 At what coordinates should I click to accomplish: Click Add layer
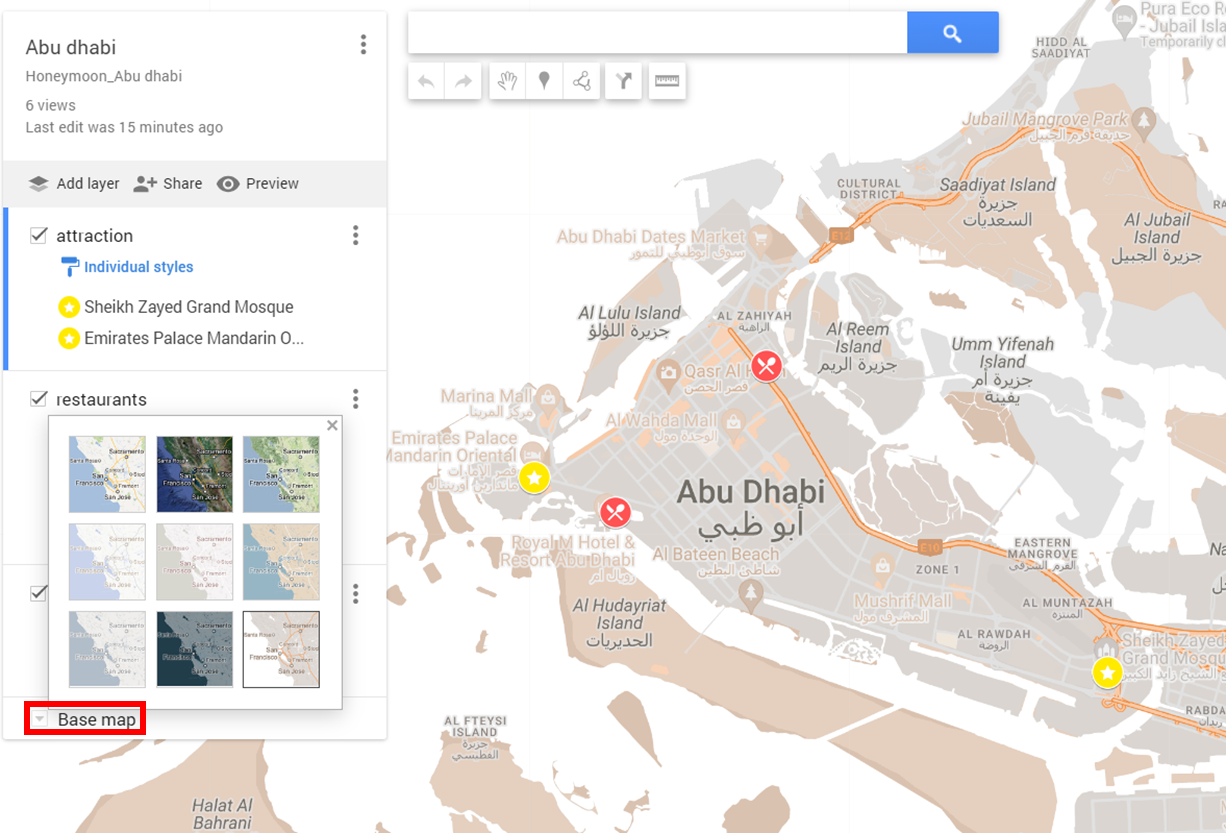74,184
